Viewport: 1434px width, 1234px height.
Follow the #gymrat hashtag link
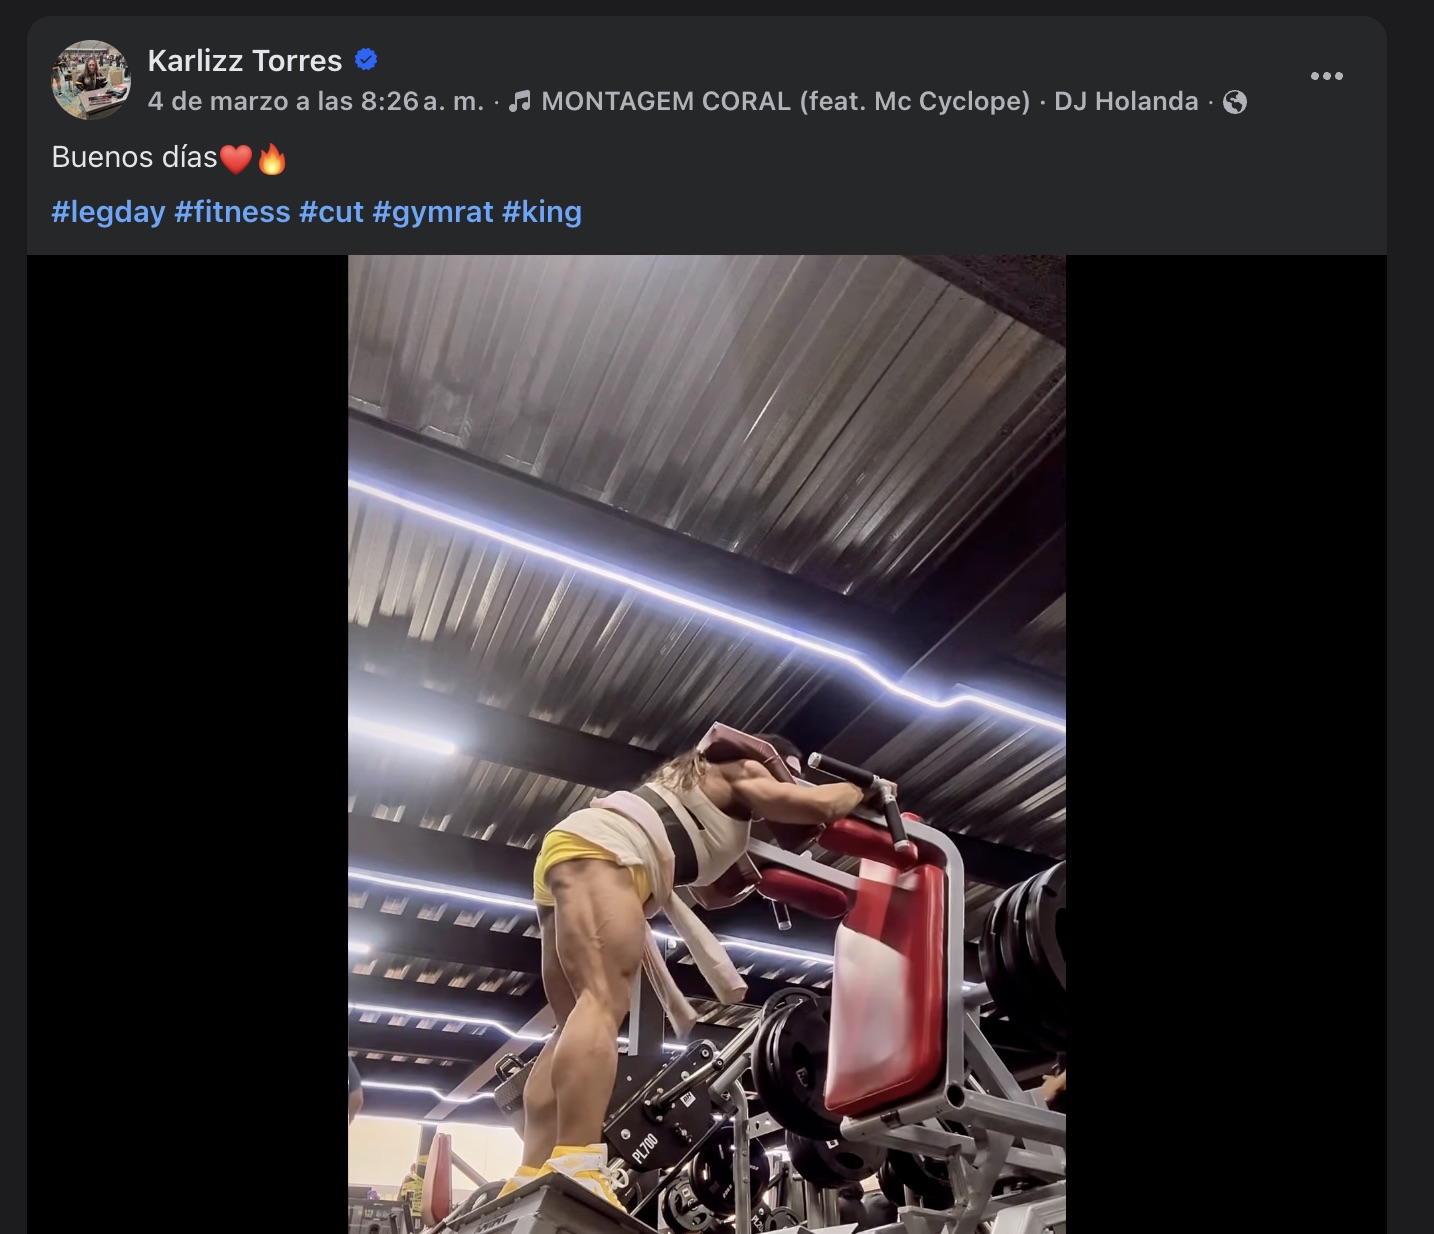click(433, 212)
